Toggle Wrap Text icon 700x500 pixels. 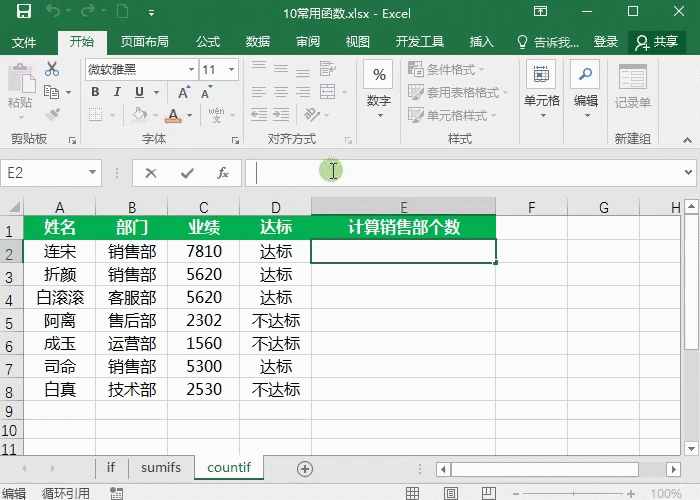[328, 69]
